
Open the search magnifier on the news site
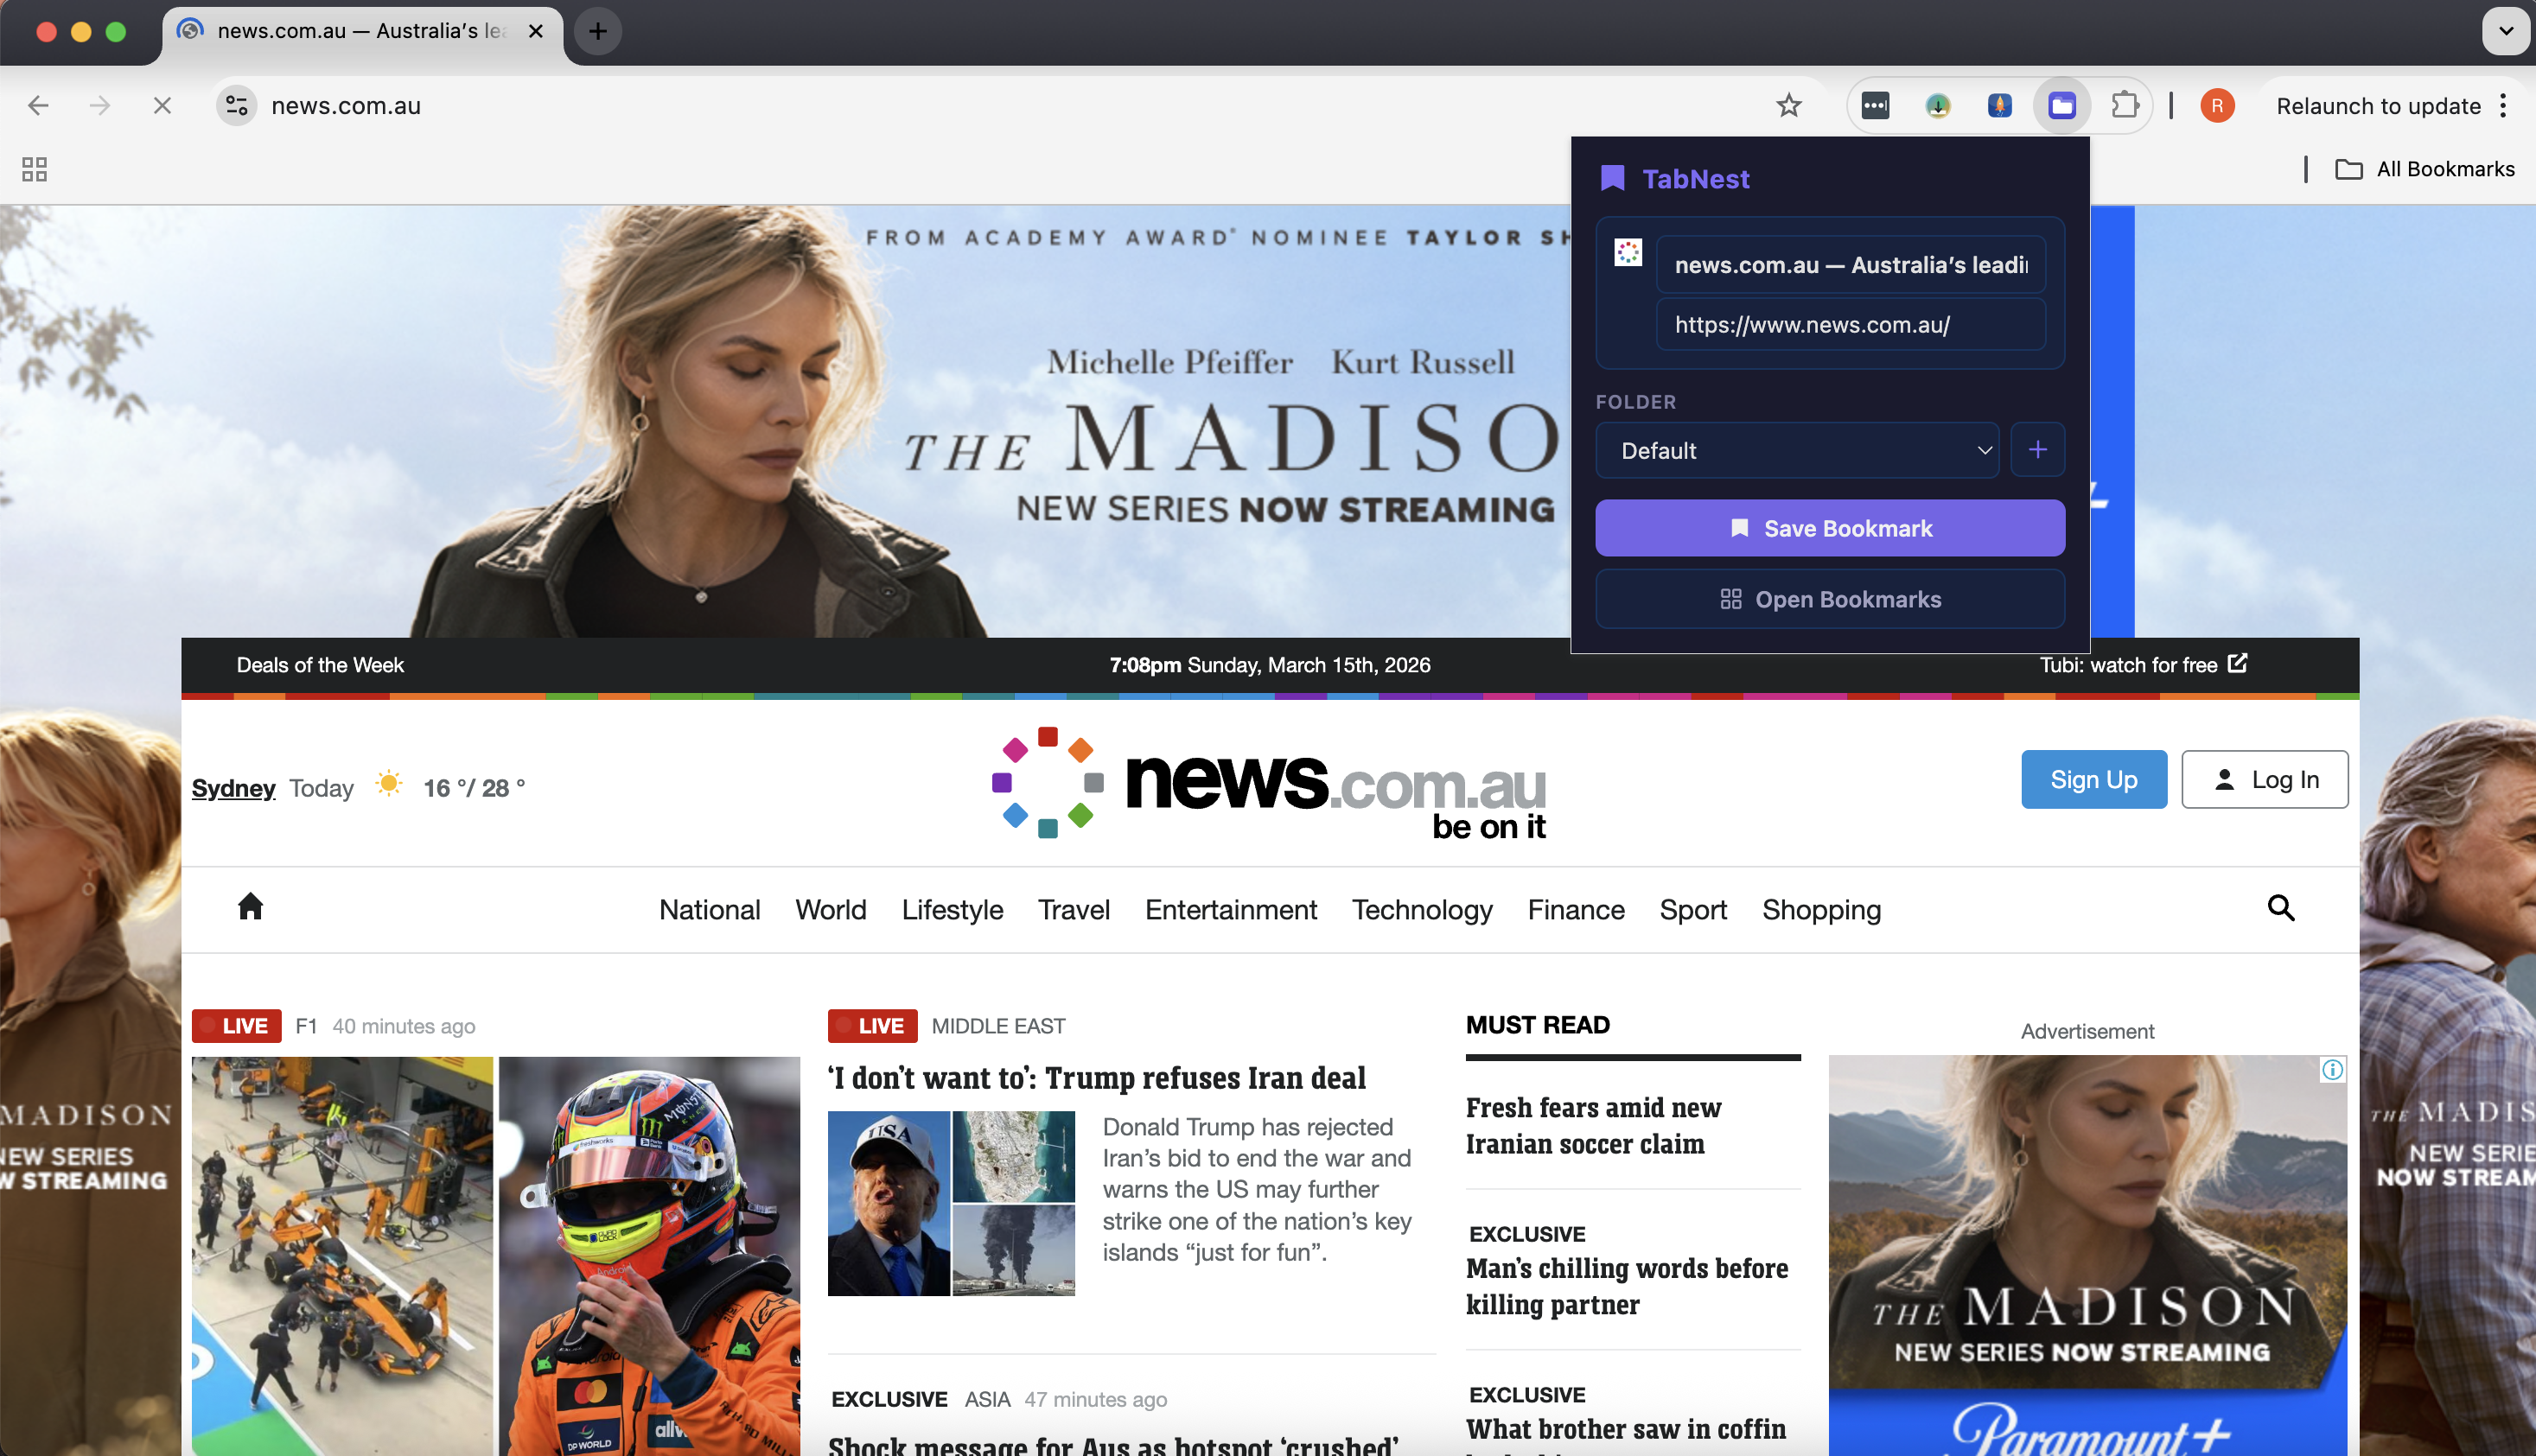click(2281, 908)
